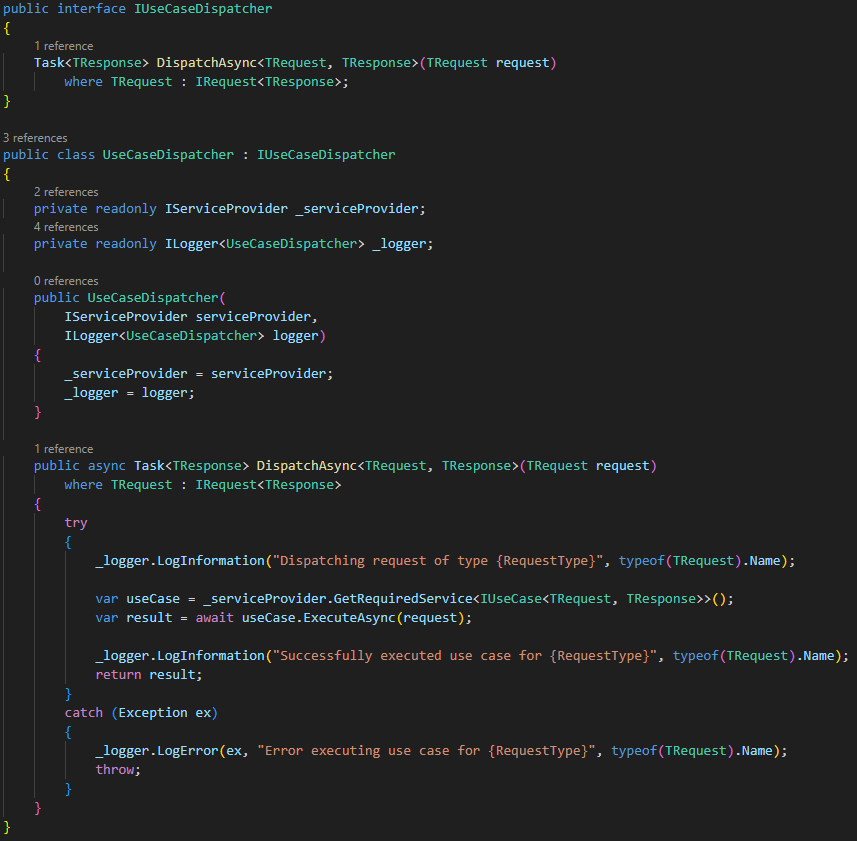Click 'typeof' on the LogError line
Image resolution: width=857 pixels, height=841 pixels.
[634, 751]
